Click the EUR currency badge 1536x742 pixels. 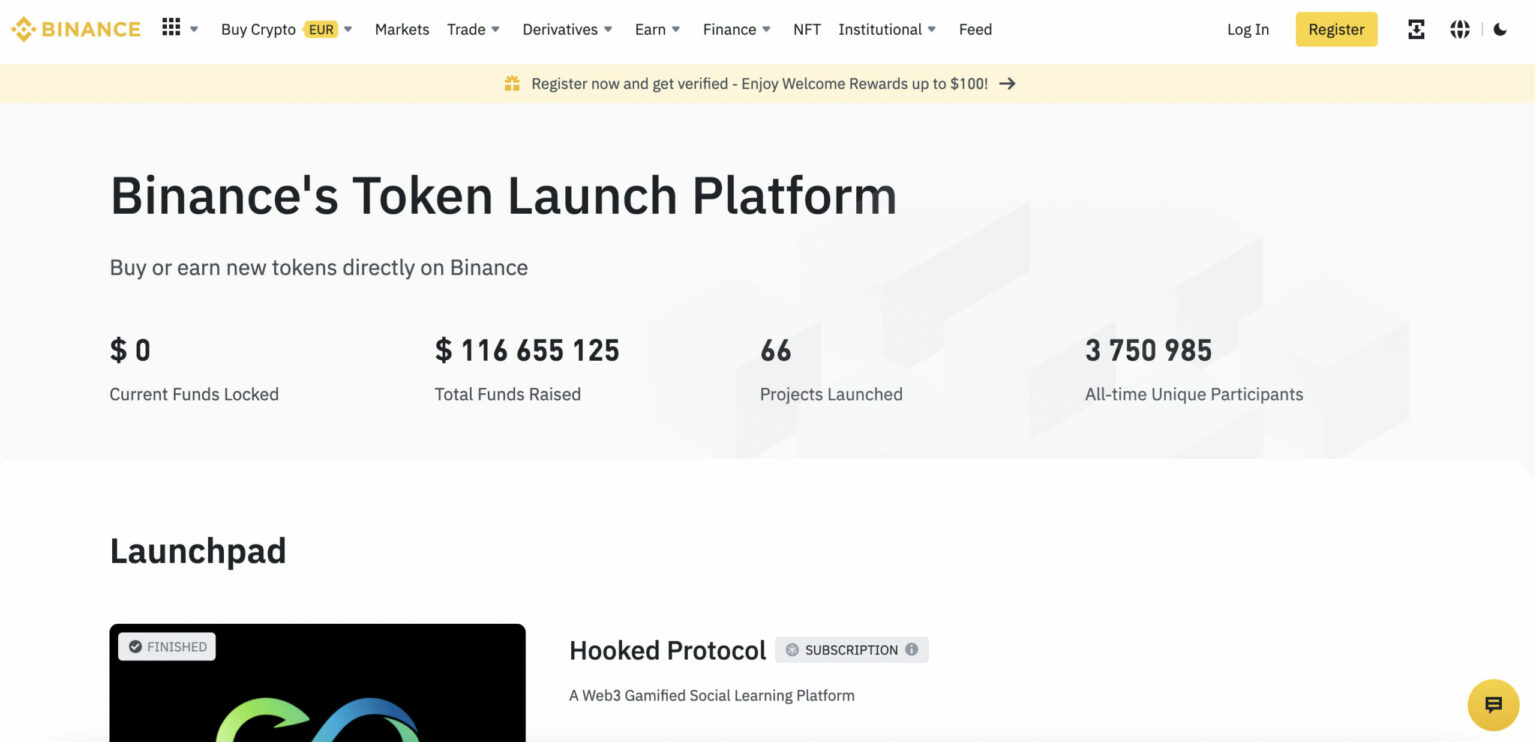point(321,29)
